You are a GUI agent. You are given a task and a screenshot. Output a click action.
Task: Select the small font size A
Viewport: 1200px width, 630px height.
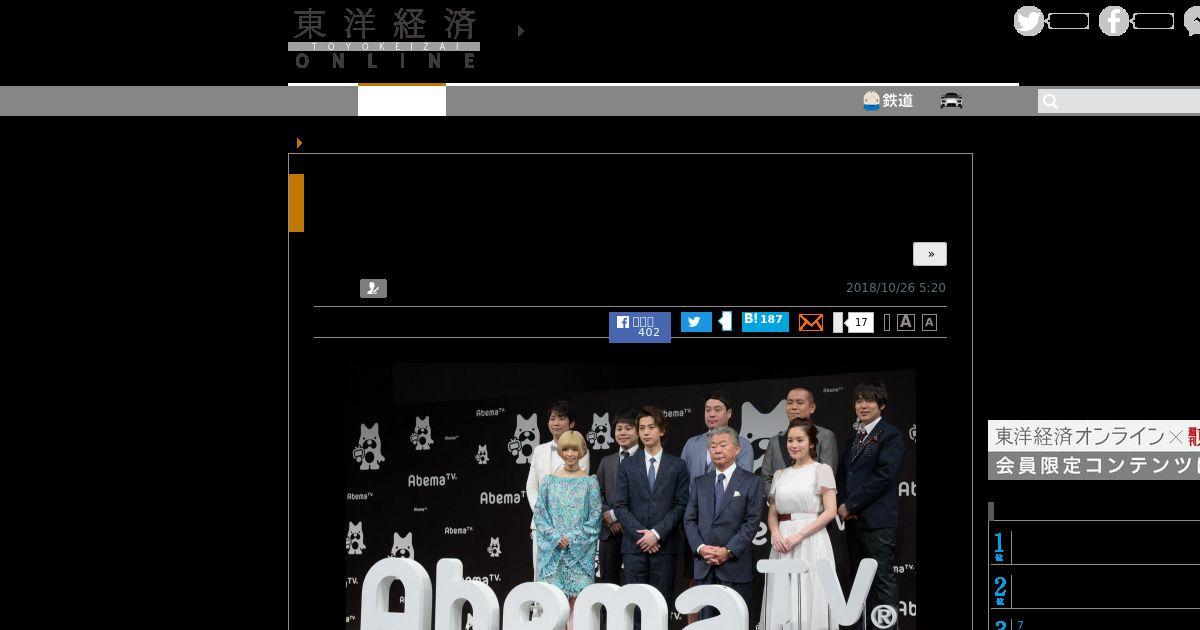coord(929,322)
